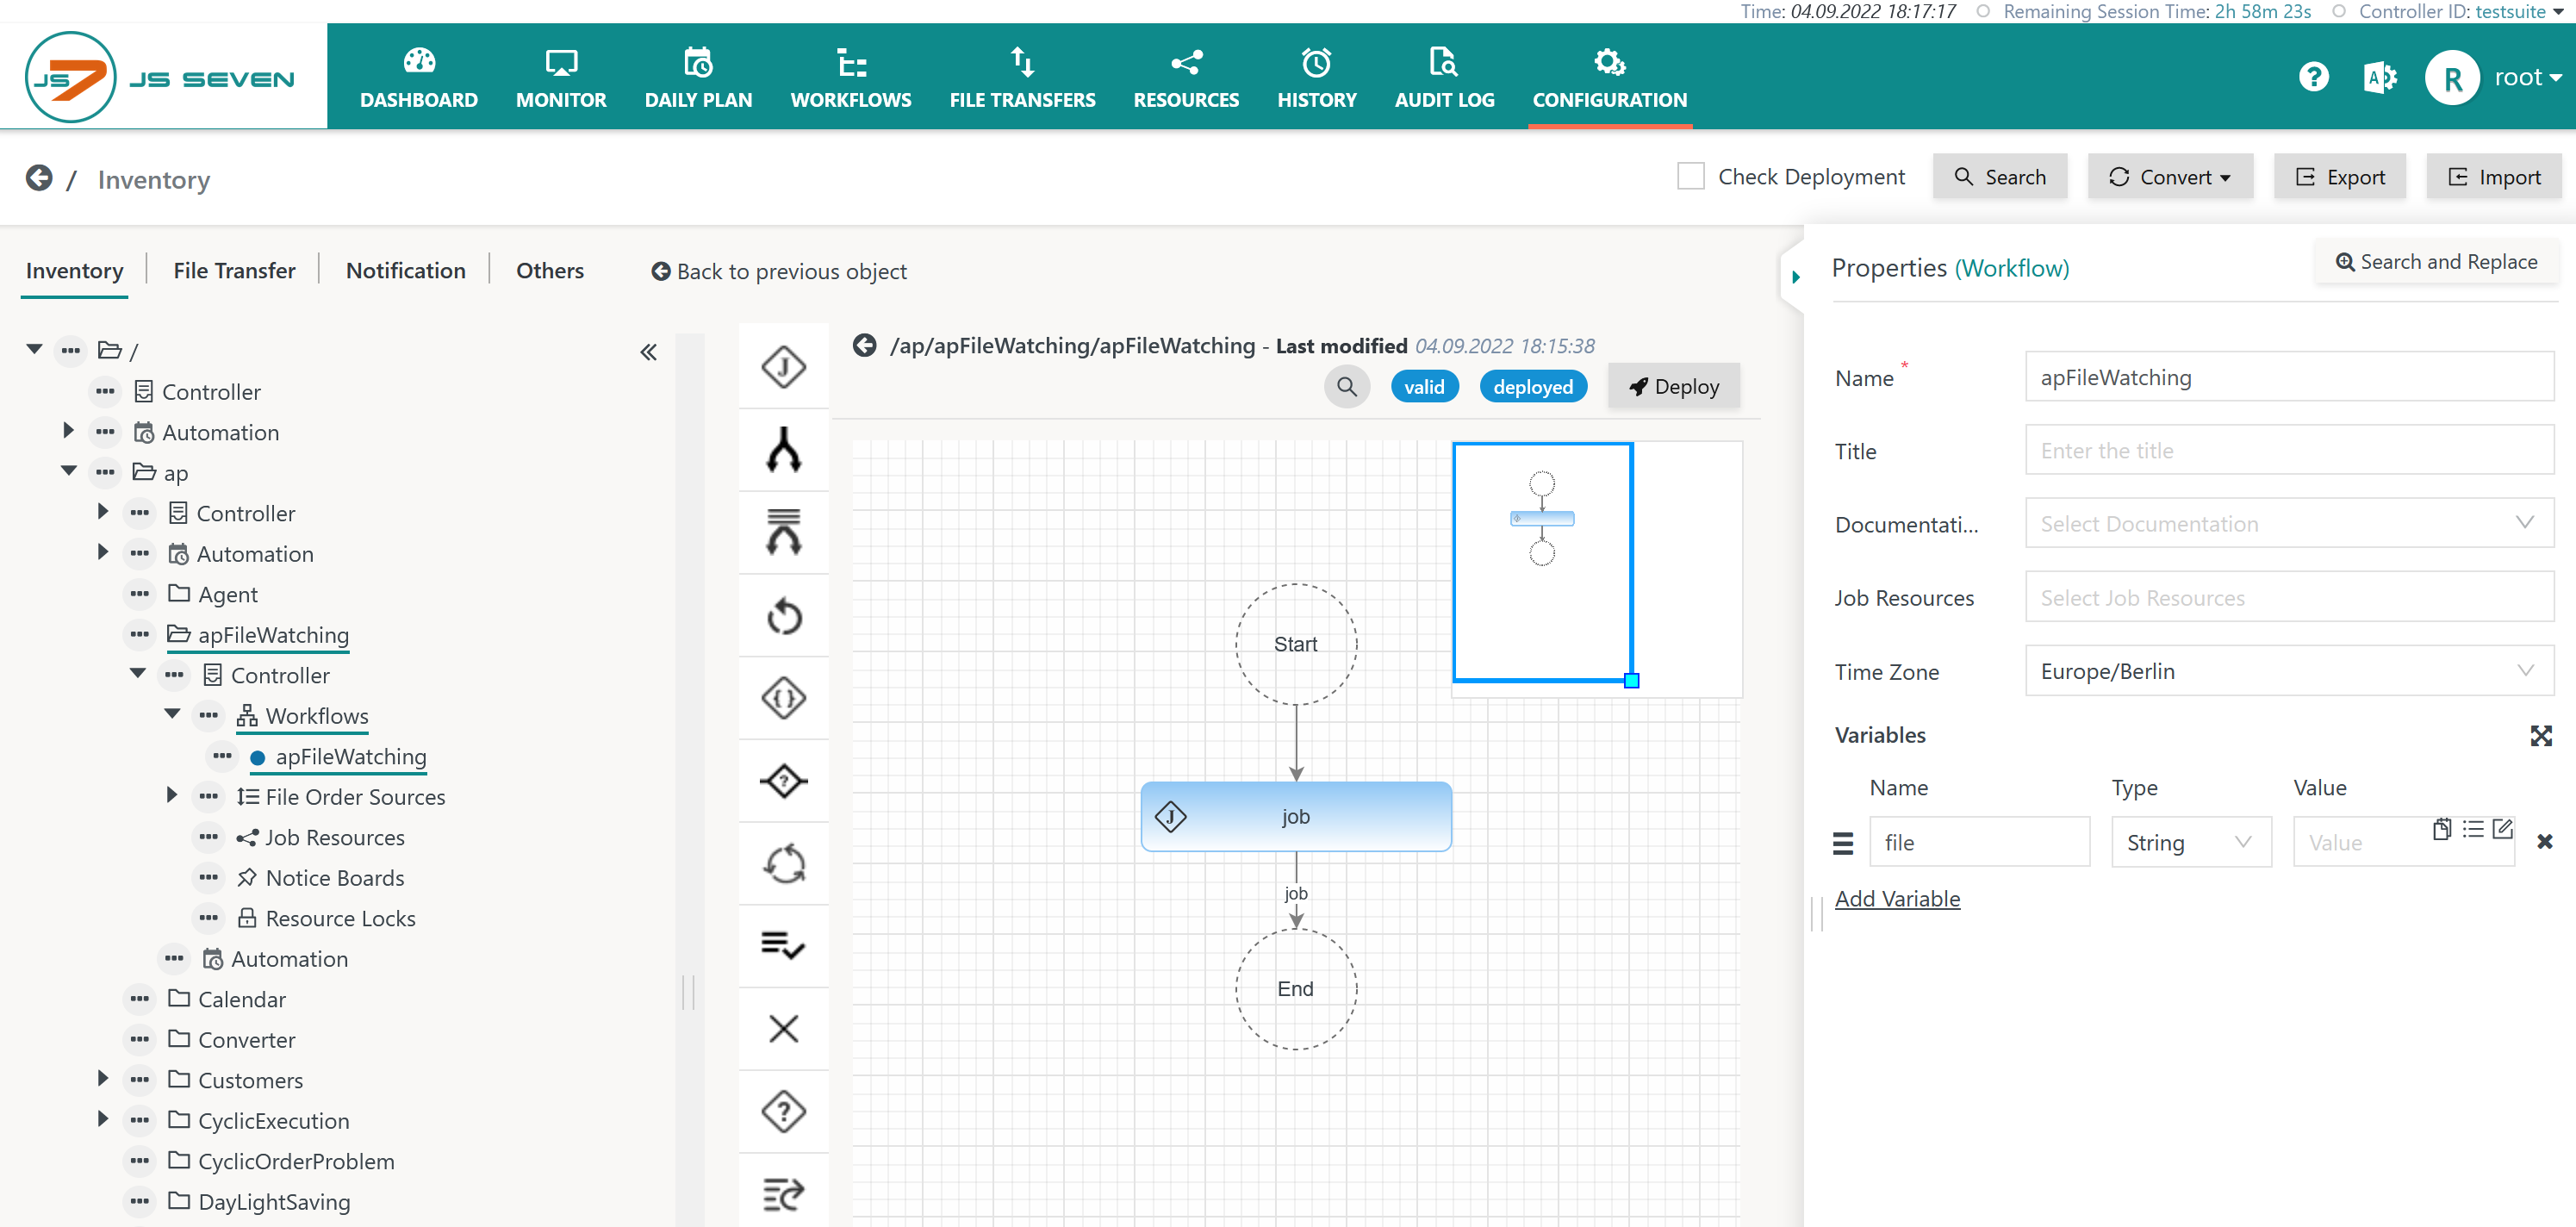Click the Import button
This screenshot has height=1227, width=2576.
click(2493, 177)
